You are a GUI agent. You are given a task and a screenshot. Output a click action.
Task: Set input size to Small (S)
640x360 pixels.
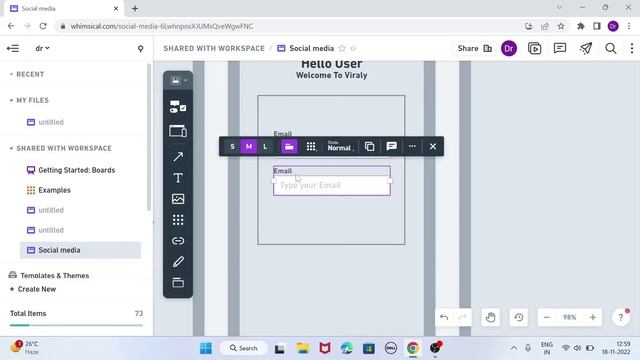point(232,147)
